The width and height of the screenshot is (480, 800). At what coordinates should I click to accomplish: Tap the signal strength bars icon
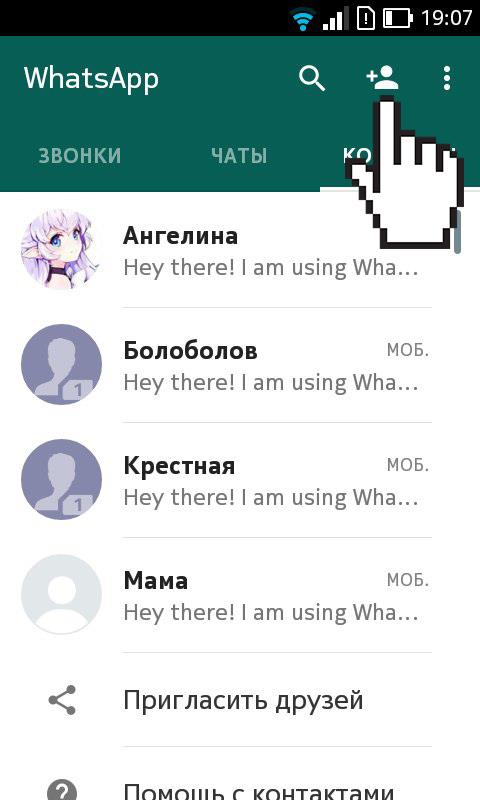pyautogui.click(x=336, y=19)
